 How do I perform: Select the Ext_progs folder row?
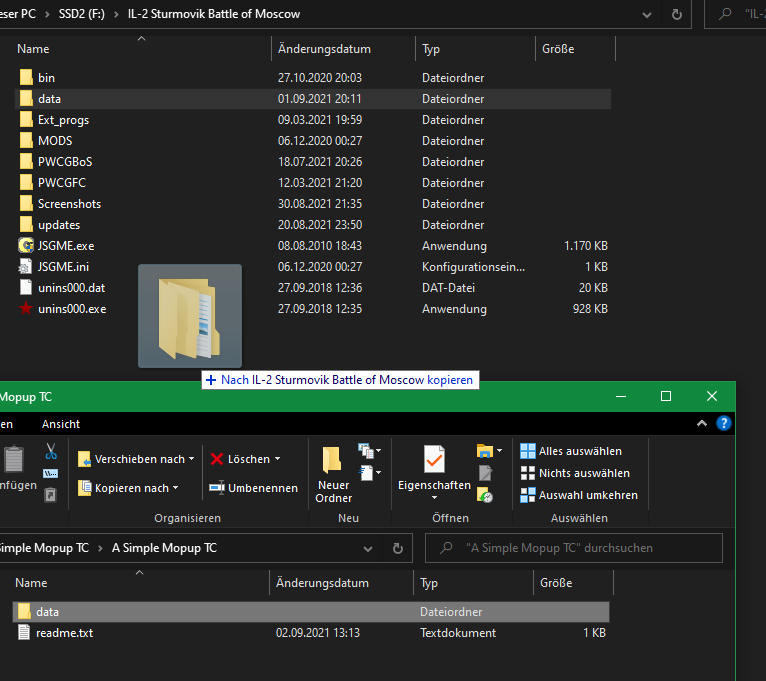313,120
